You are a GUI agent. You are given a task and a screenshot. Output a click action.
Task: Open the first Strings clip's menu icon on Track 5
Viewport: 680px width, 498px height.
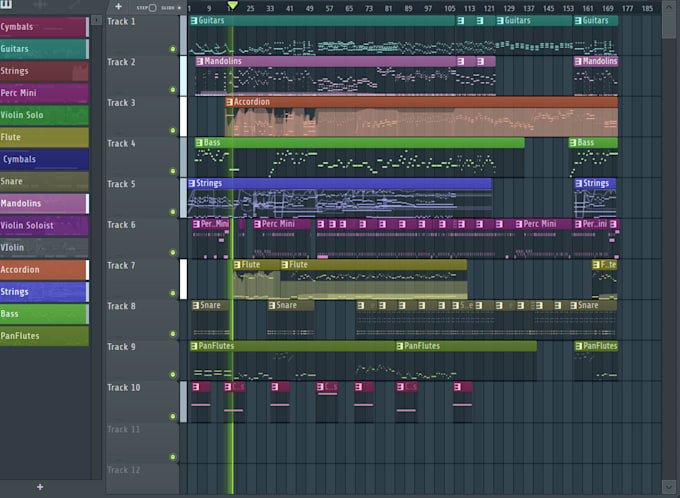tap(192, 183)
